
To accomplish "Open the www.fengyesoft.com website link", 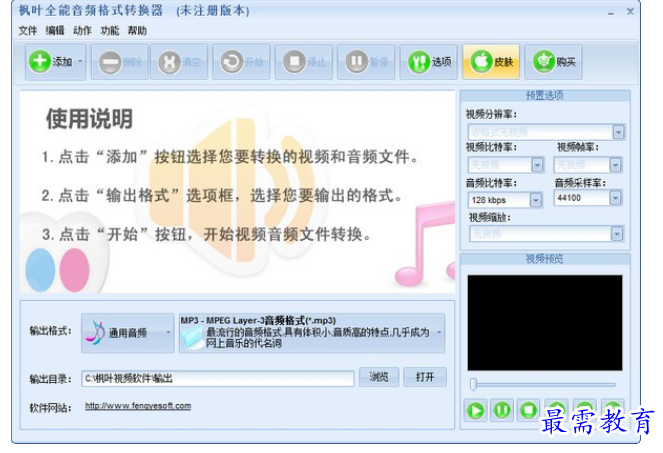I will 138,406.
